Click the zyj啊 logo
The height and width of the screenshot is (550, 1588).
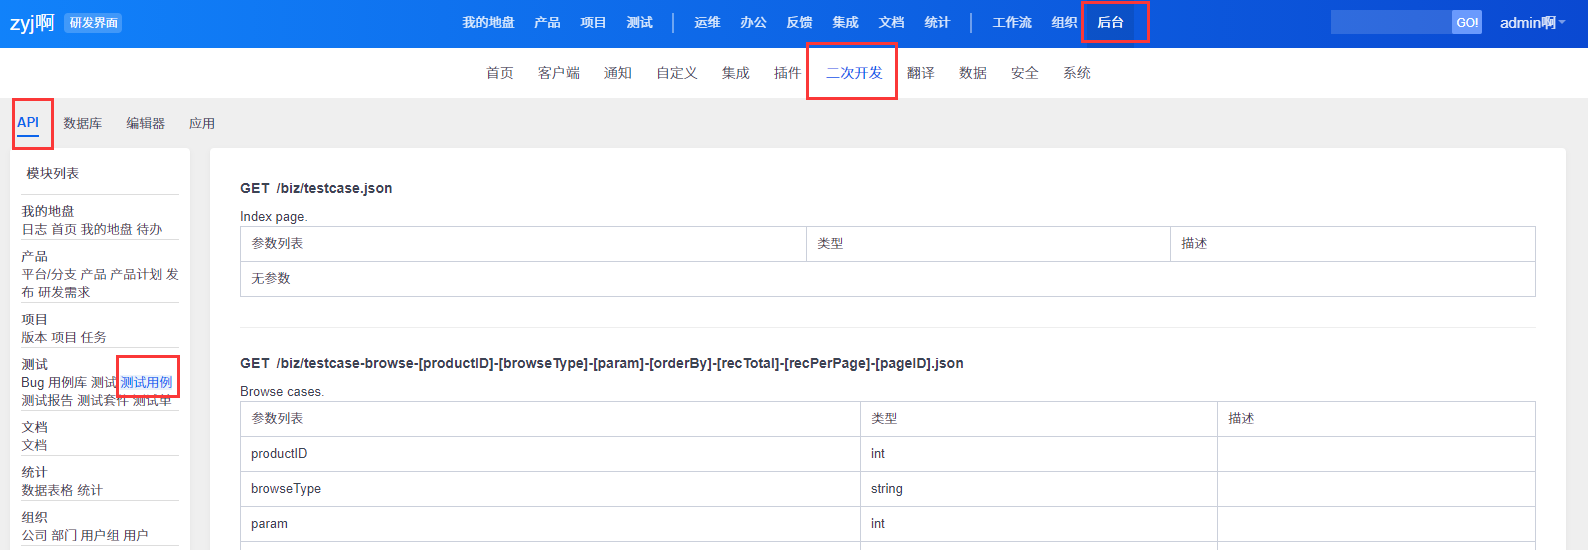tap(32, 22)
